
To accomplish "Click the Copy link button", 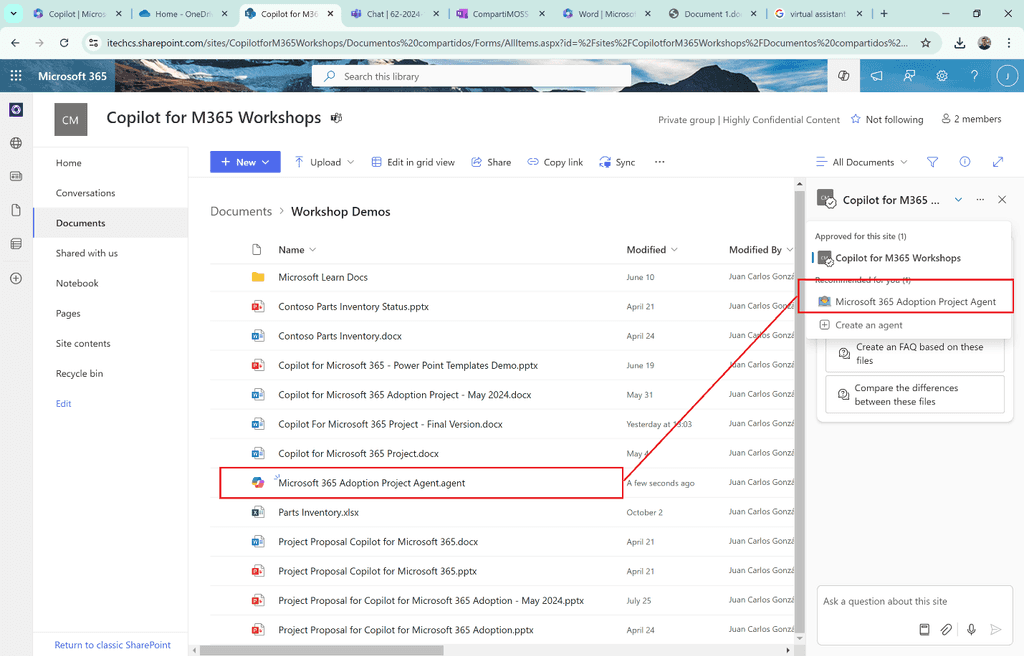I will (555, 162).
